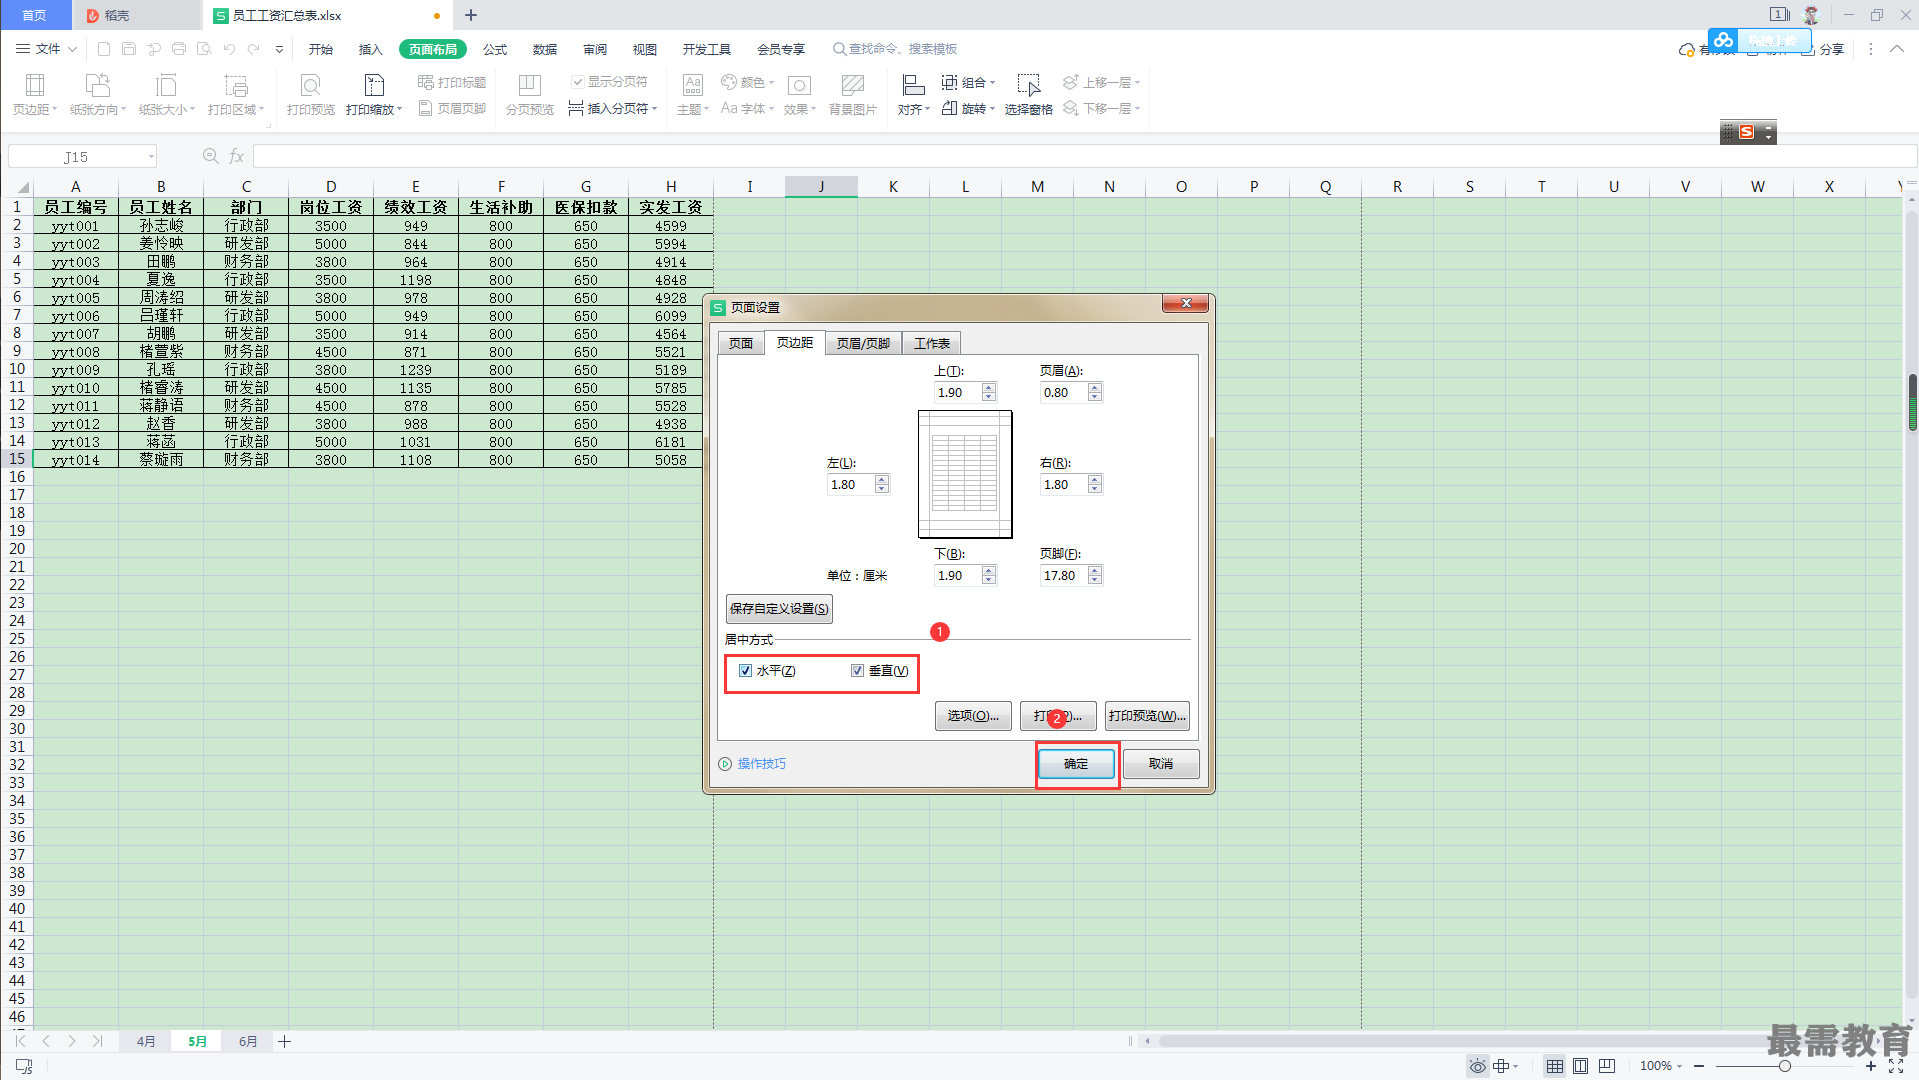1919x1080 pixels.
Task: Open the name box dropdown arrow
Action: (151, 156)
